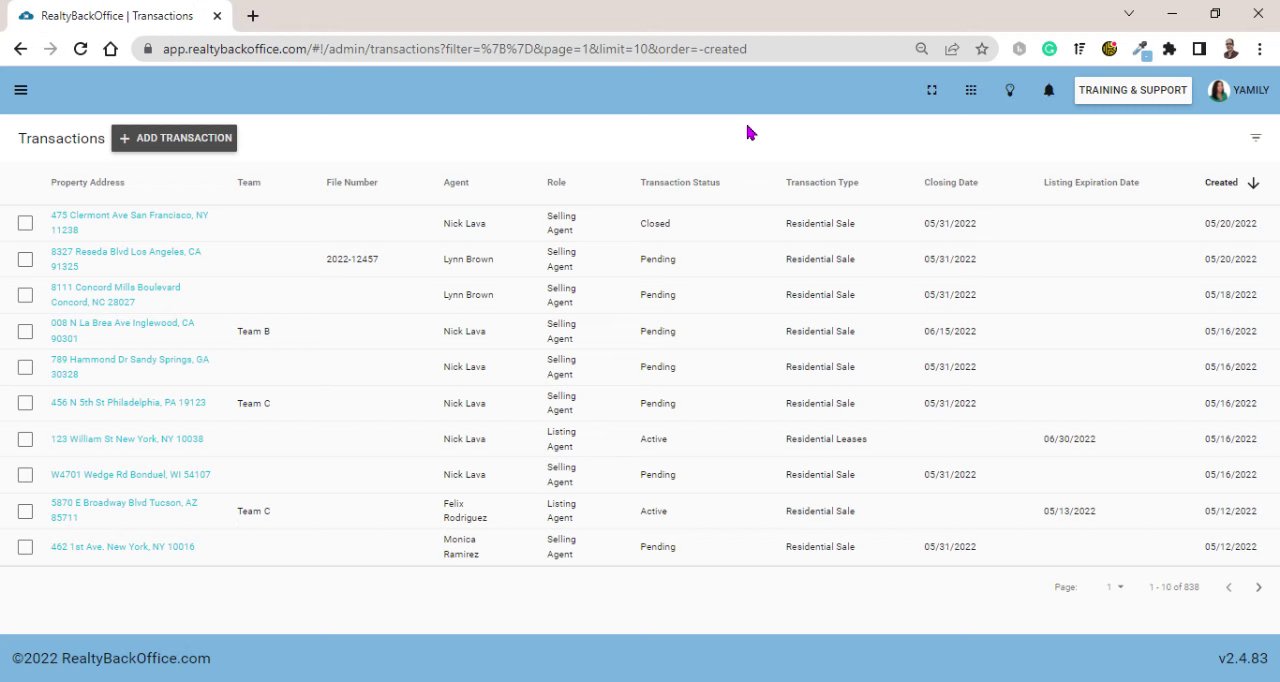Open 5870 E Broadway Blvd Tucson link
The width and height of the screenshot is (1280, 682).
click(124, 511)
